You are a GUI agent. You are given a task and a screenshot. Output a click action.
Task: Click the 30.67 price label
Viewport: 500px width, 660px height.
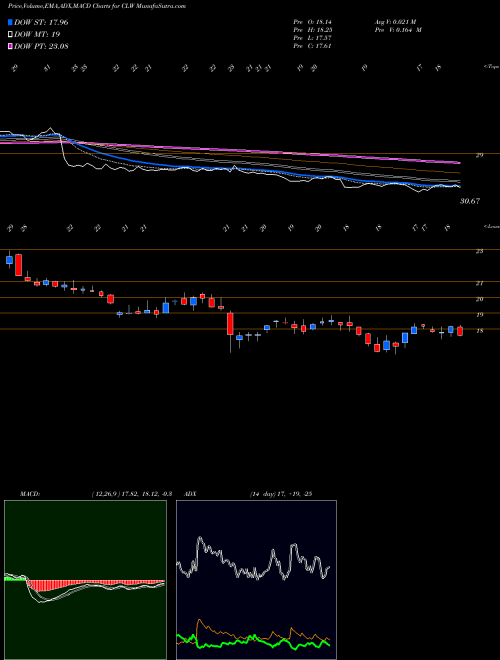pos(470,202)
